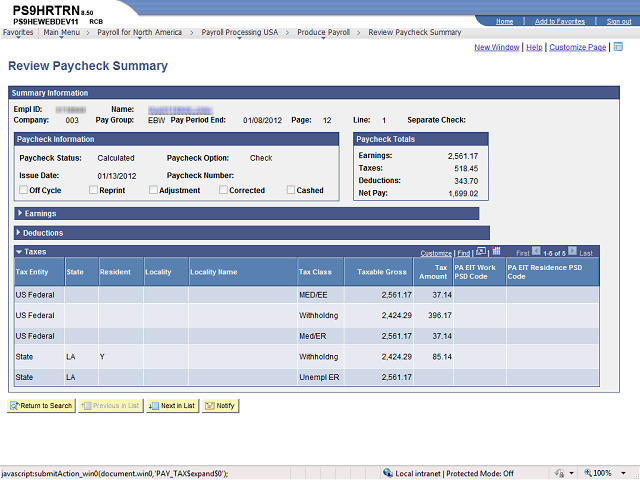Screen dimensions: 640x480
Task: Click the Customize Page link
Action: click(x=578, y=47)
